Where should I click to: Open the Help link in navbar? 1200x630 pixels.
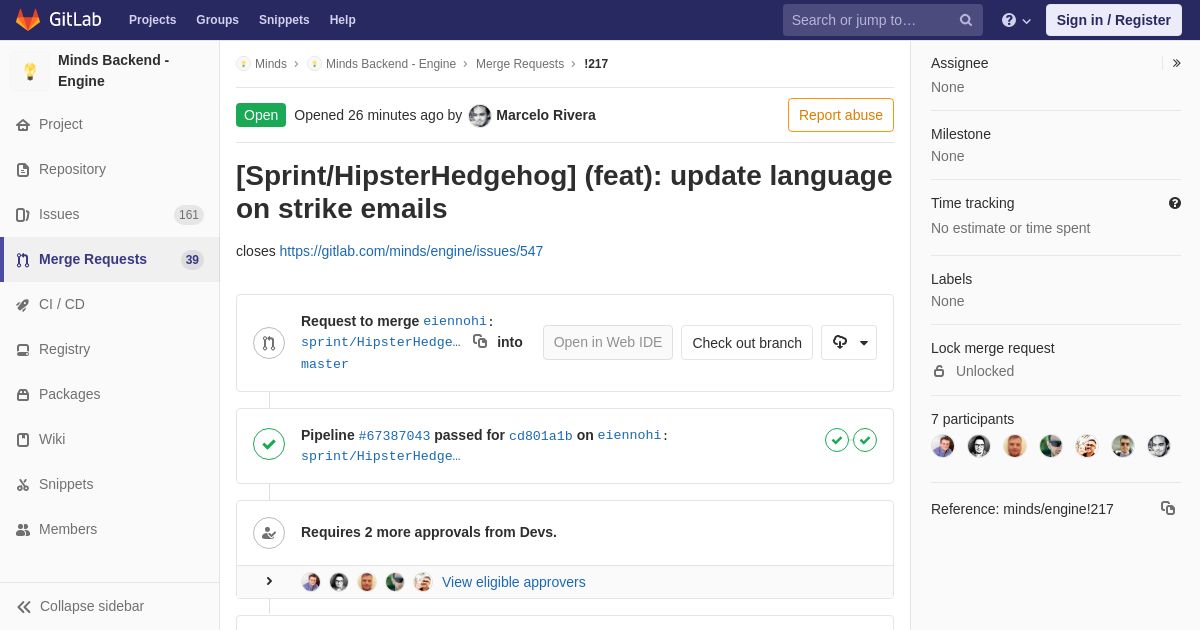click(343, 20)
